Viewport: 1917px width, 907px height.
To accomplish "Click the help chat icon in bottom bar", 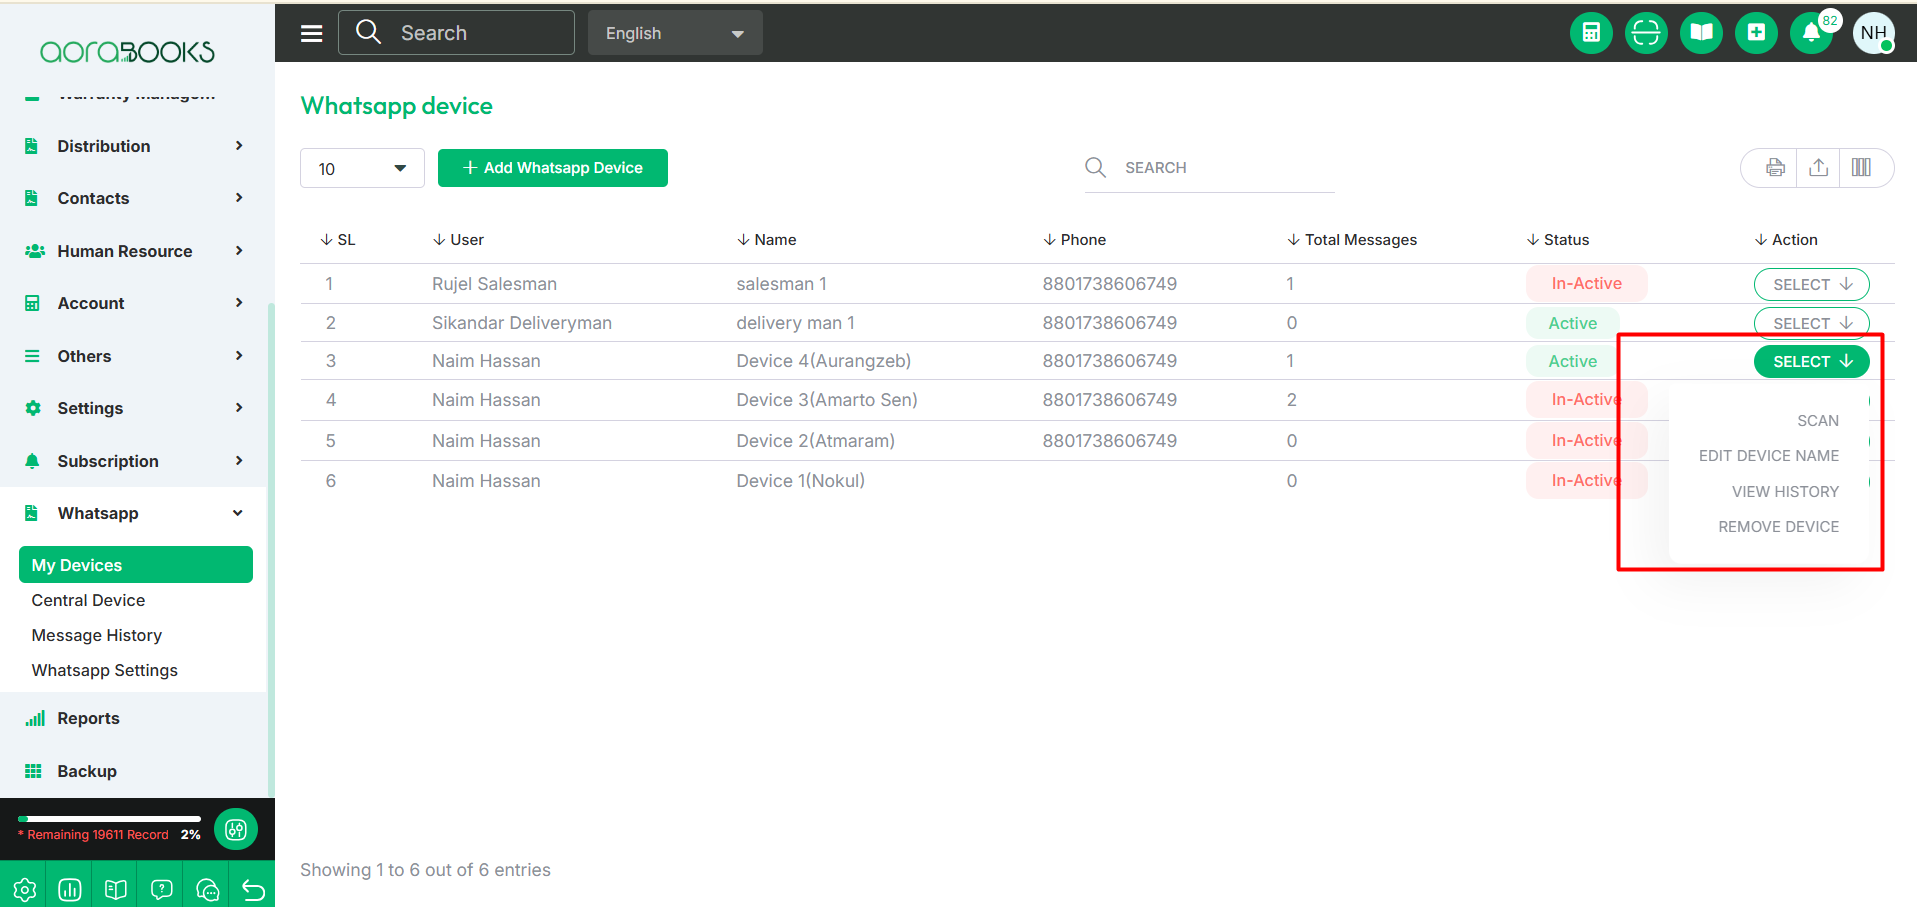I will [162, 889].
